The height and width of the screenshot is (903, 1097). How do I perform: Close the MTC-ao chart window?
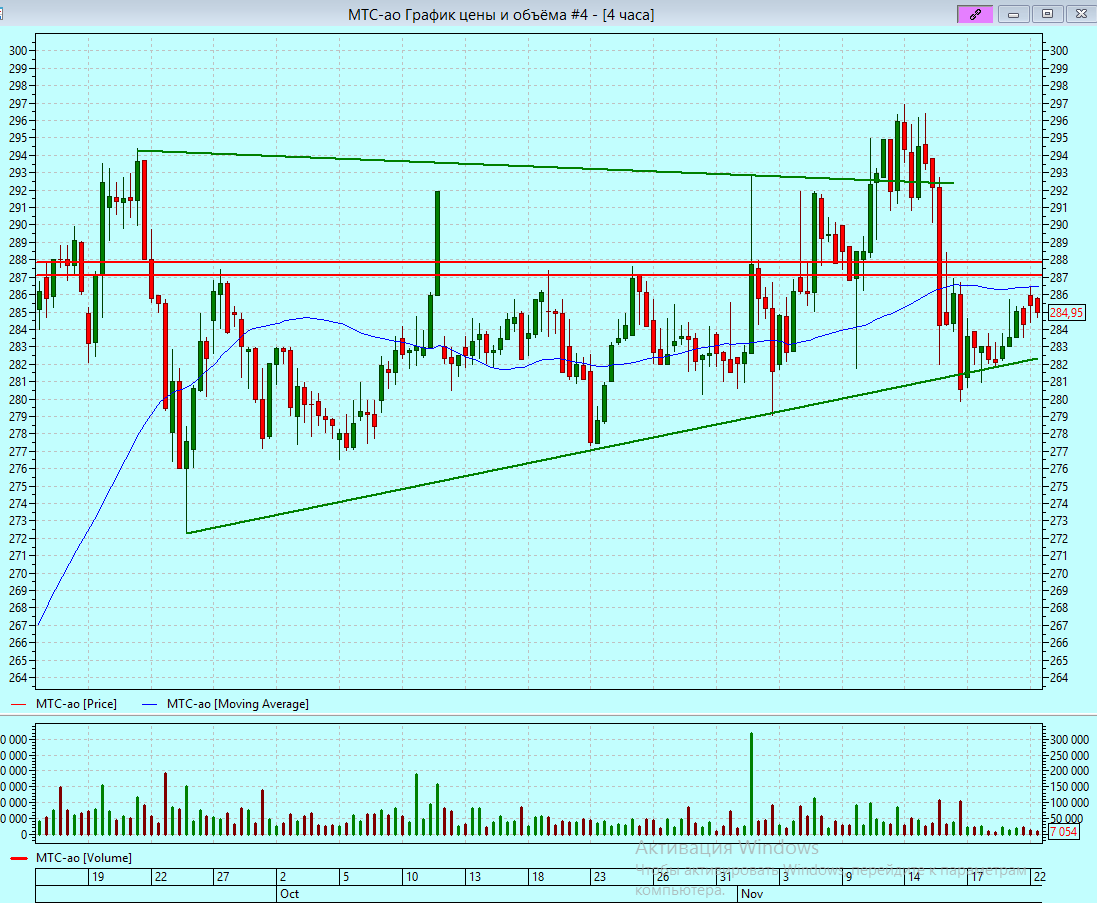click(1081, 14)
